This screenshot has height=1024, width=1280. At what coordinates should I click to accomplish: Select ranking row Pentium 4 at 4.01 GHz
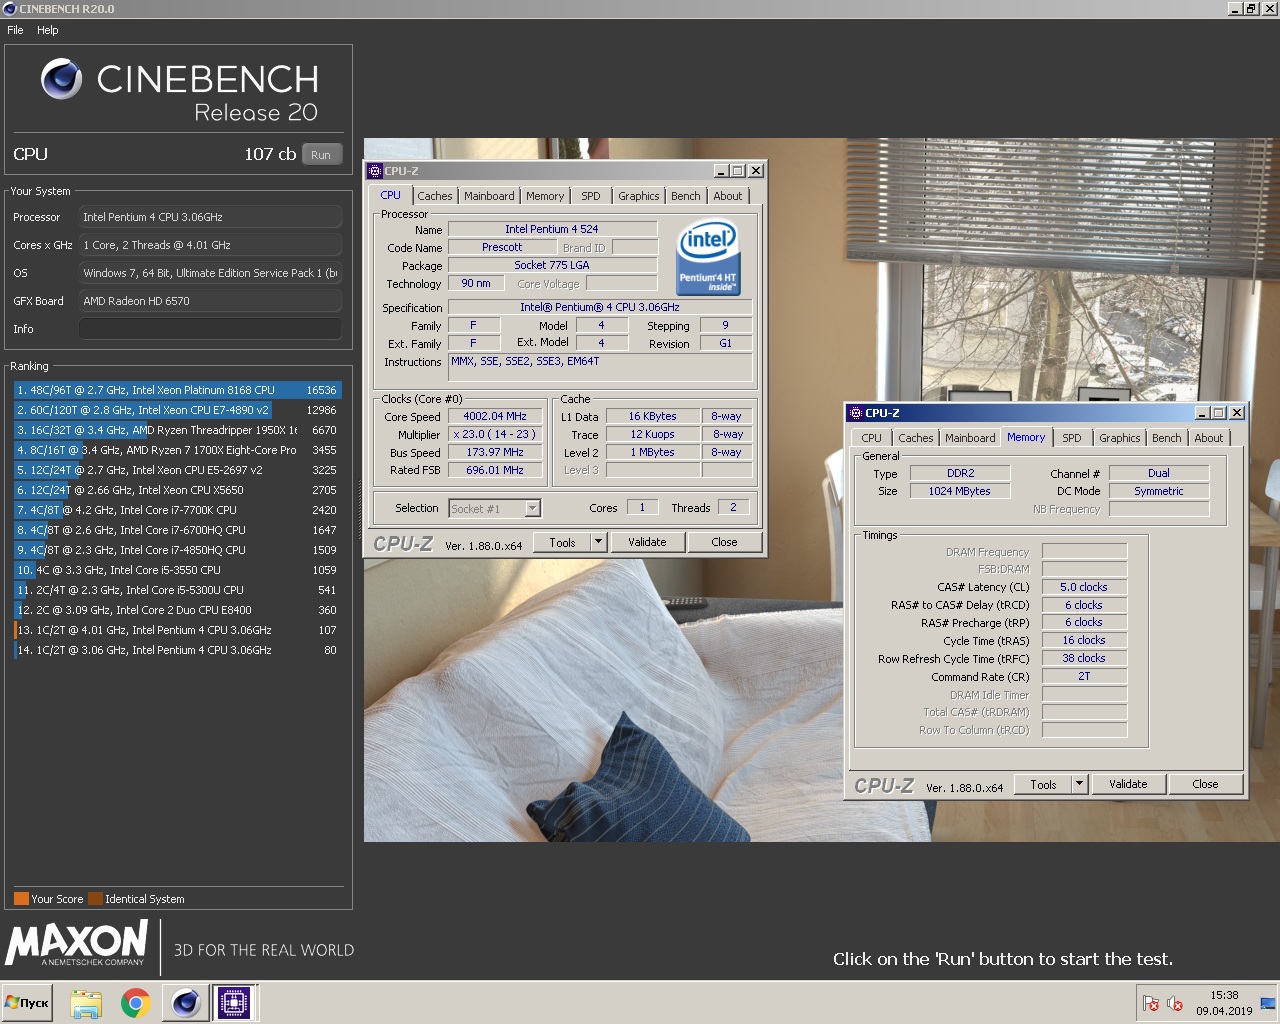tap(177, 630)
